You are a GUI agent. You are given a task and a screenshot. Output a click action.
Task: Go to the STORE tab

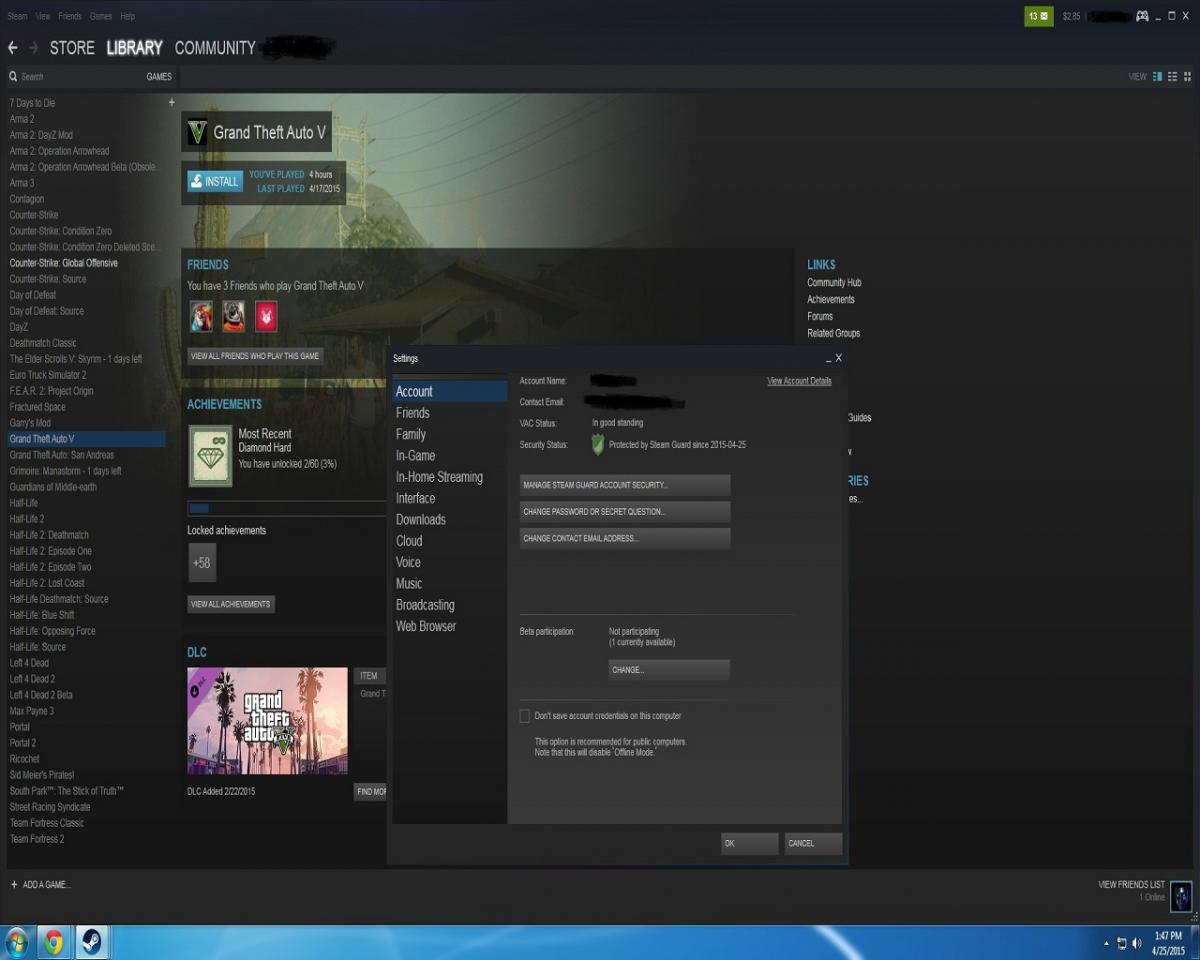[x=72, y=48]
